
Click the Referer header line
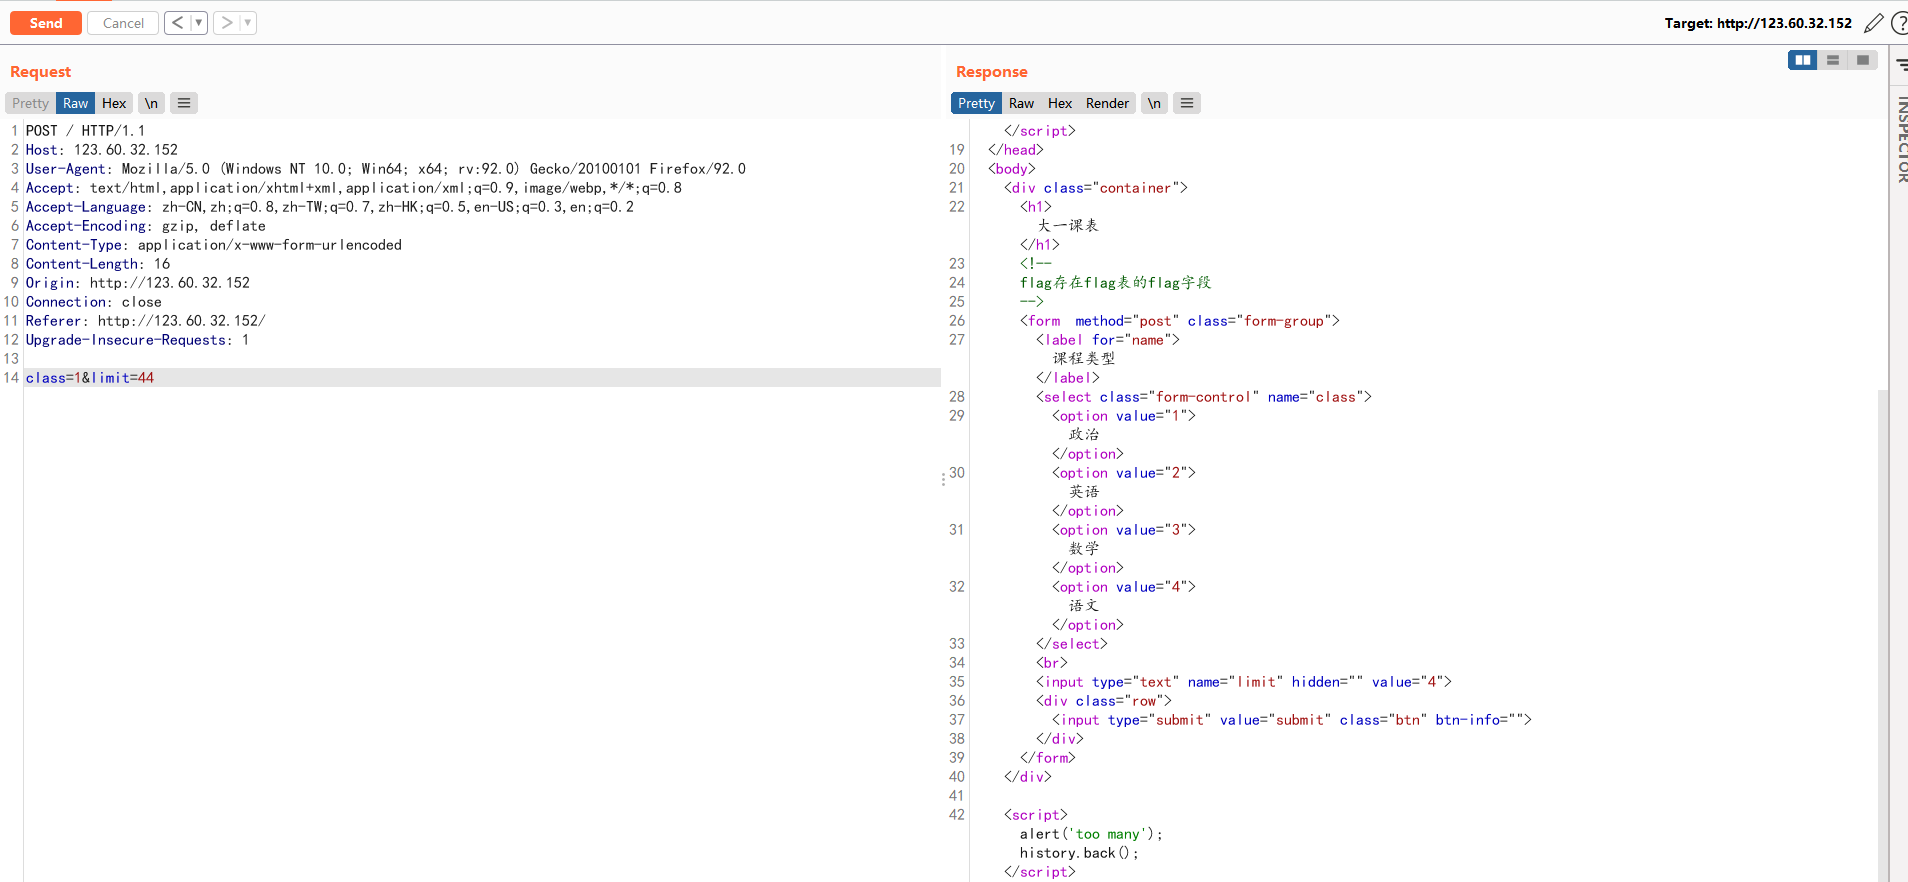point(146,321)
